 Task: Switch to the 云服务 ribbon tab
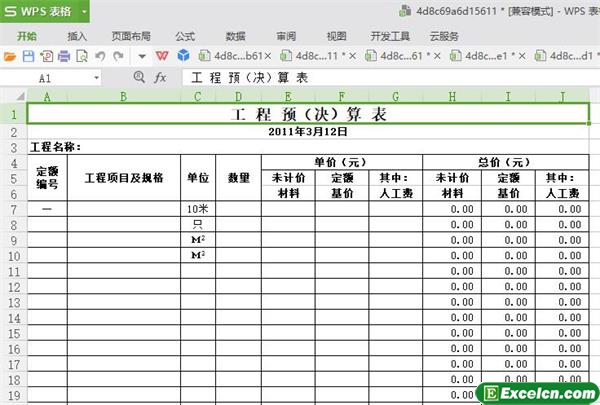click(x=444, y=36)
